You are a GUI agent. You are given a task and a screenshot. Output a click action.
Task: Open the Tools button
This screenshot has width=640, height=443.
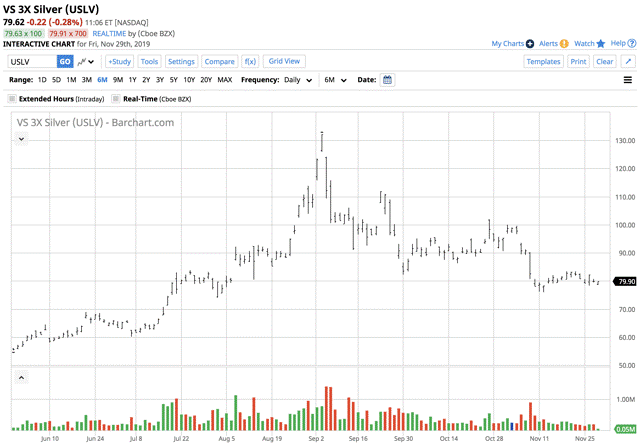pyautogui.click(x=149, y=62)
